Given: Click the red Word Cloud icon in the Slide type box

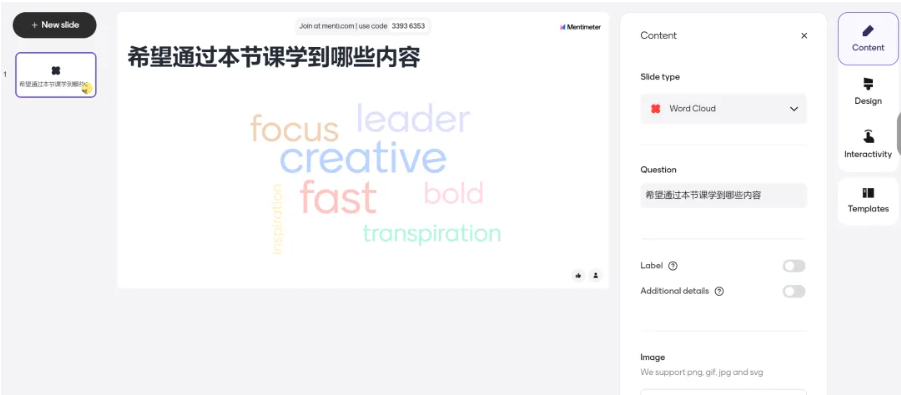Looking at the screenshot, I should 656,109.
